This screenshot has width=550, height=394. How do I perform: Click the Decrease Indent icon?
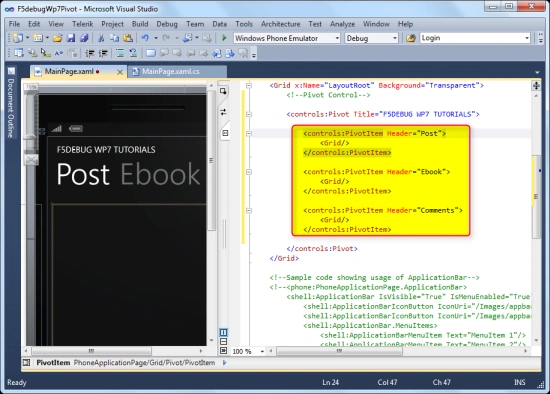coord(90,53)
